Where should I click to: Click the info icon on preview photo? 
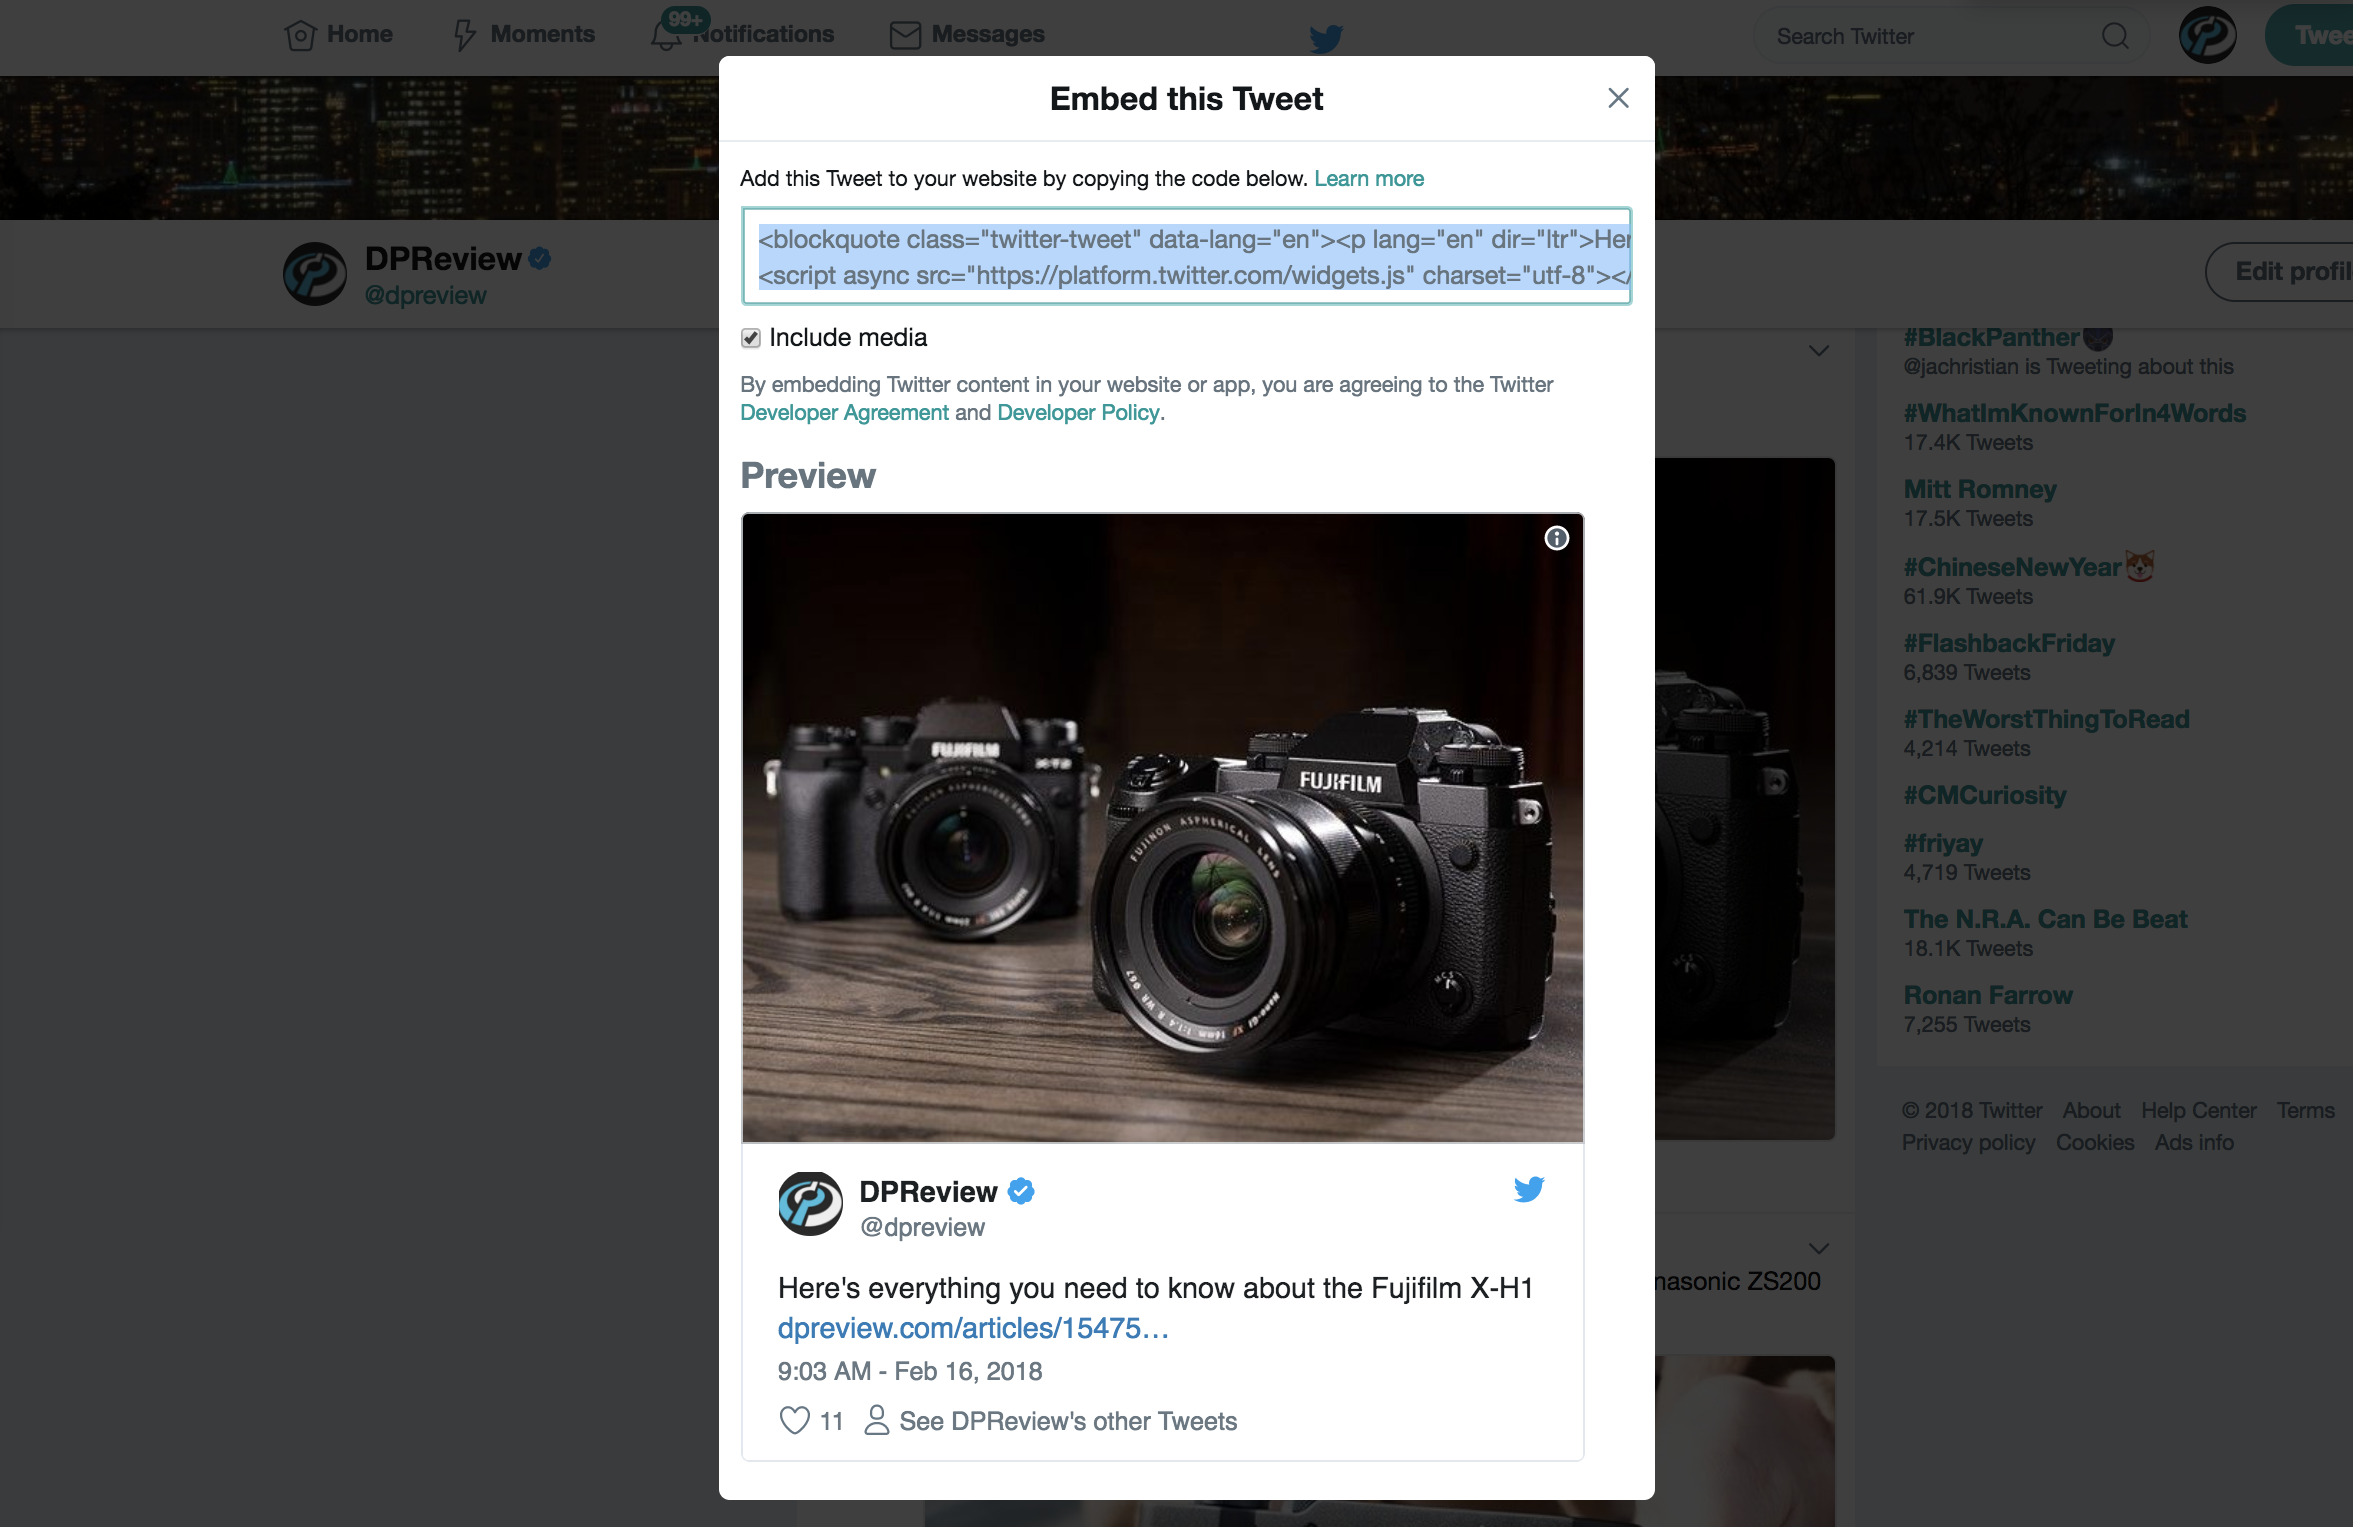pos(1557,538)
